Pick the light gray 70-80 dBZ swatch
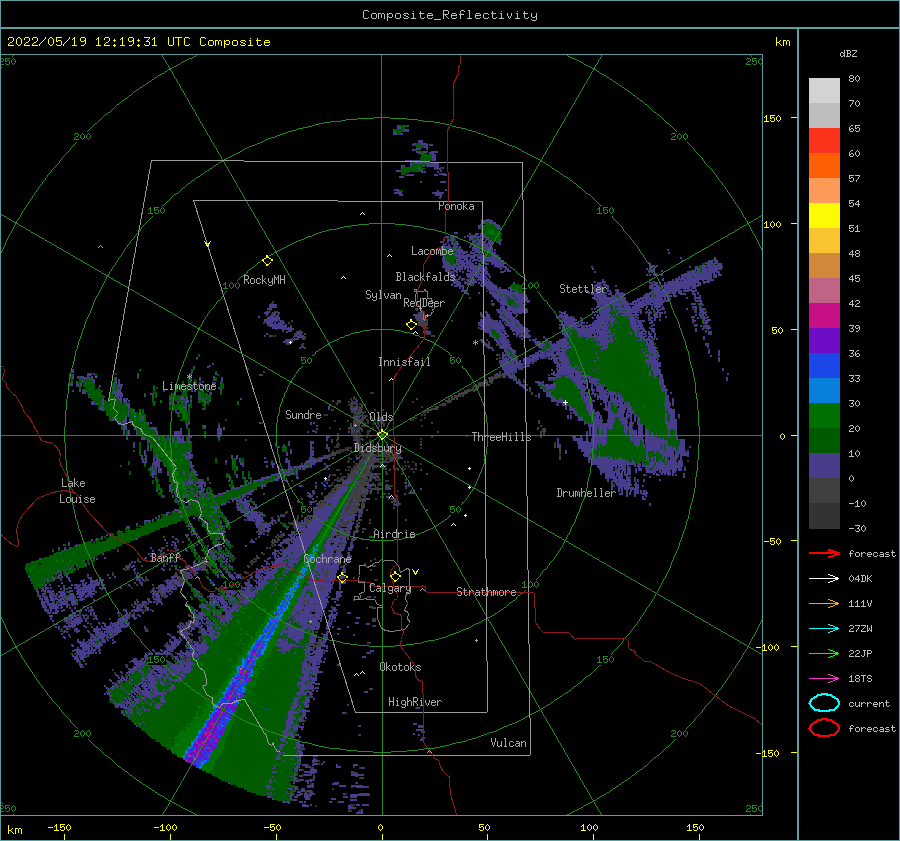 [x=824, y=91]
